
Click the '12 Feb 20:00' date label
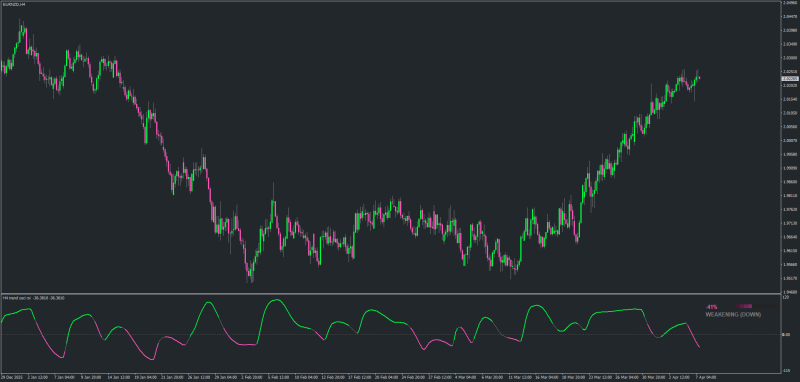pos(333,377)
